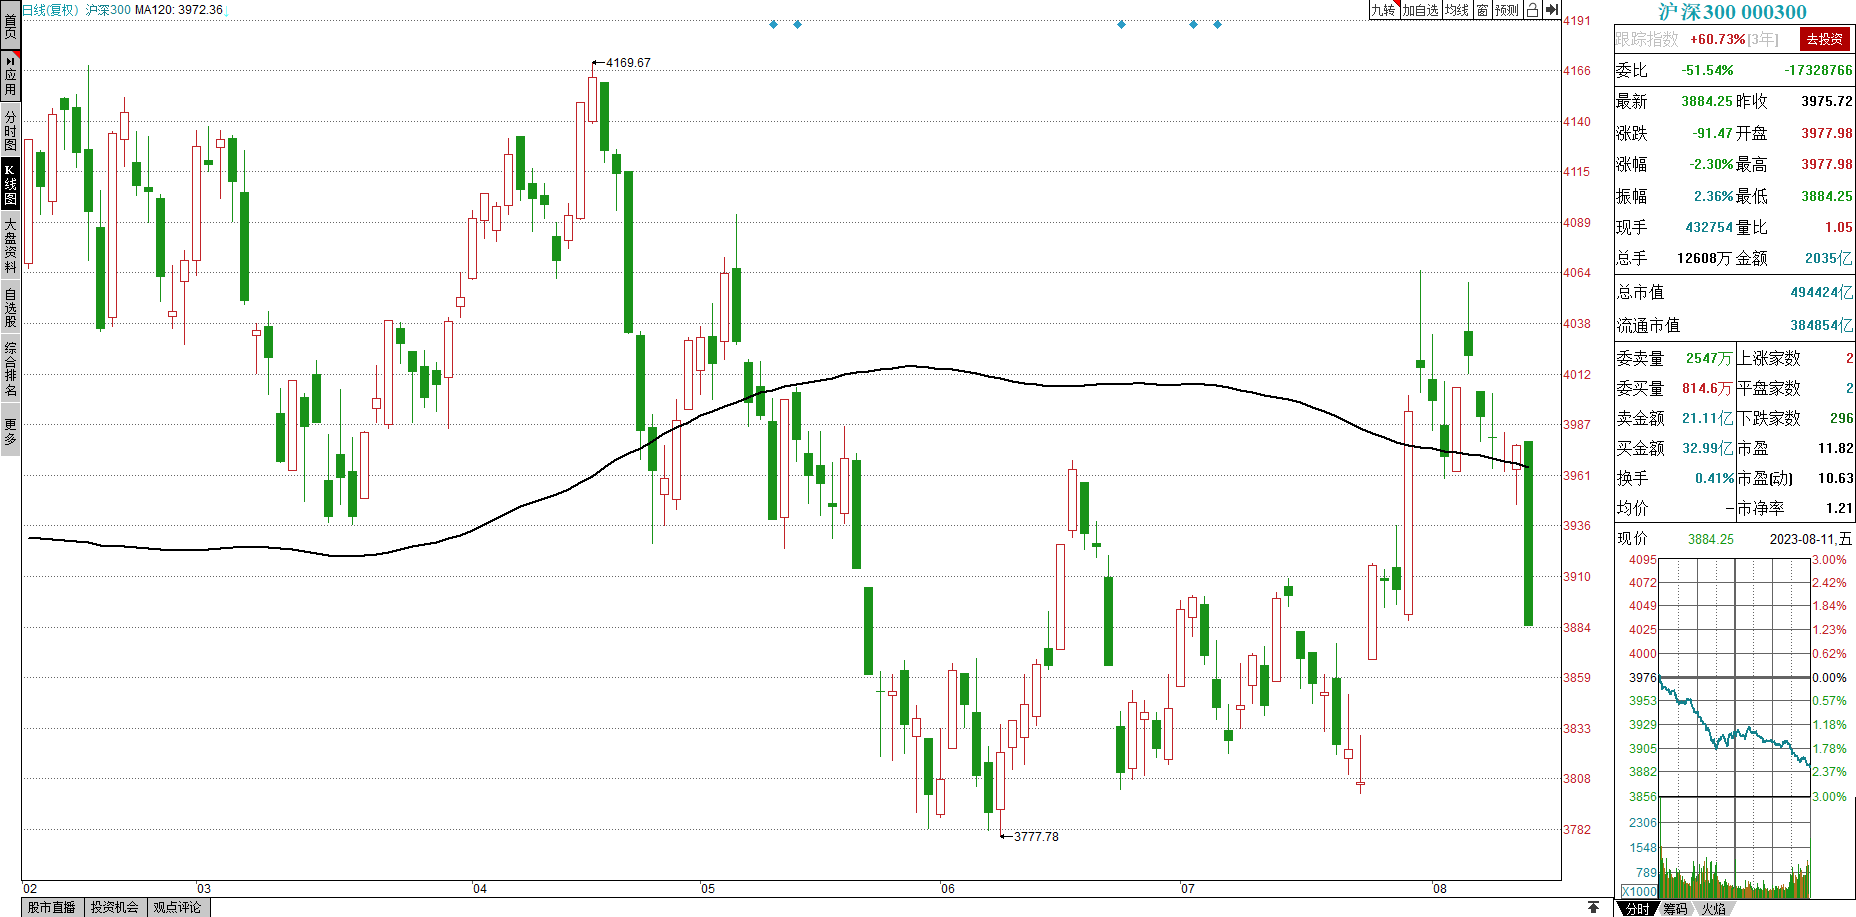Toggle 均线 moving average display

pyautogui.click(x=1457, y=10)
